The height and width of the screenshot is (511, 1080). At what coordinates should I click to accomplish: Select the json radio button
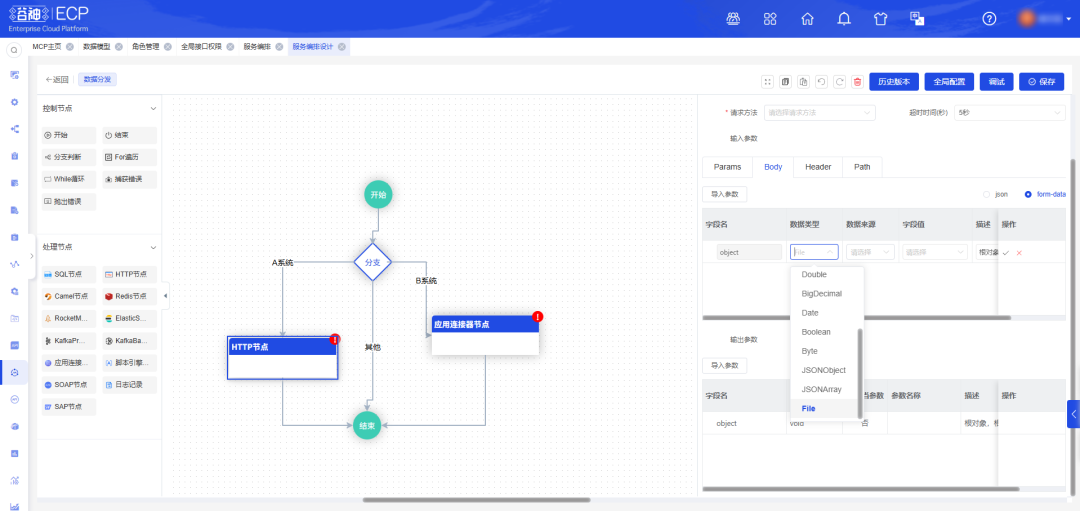[987, 194]
